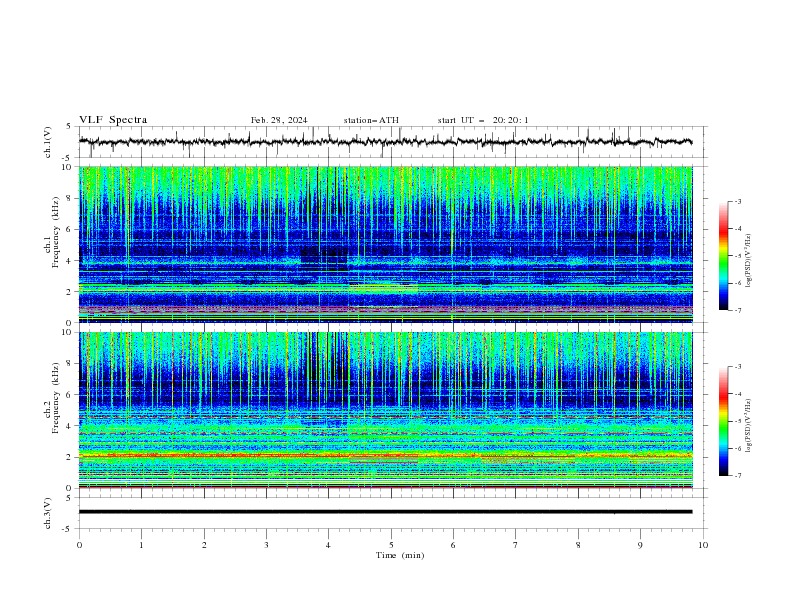792x612 pixels.
Task: Click time axis tick label "10"
Action: [x=703, y=545]
